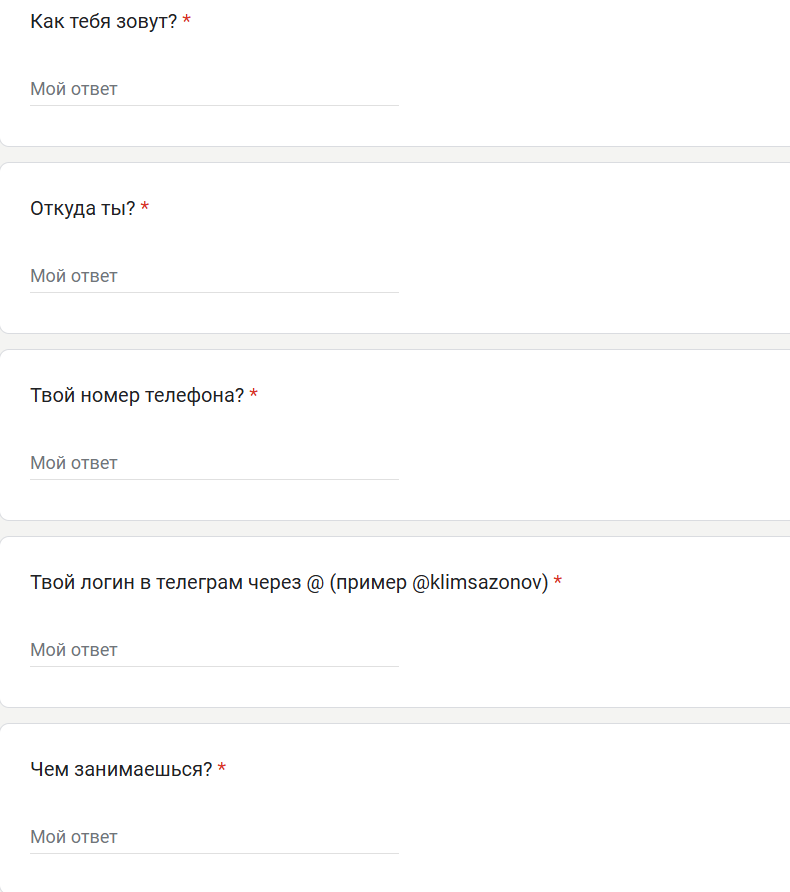Screen dimensions: 790x892
Task: Click the red asterisk beside 'Чем занимаешься?'
Action: 222,769
